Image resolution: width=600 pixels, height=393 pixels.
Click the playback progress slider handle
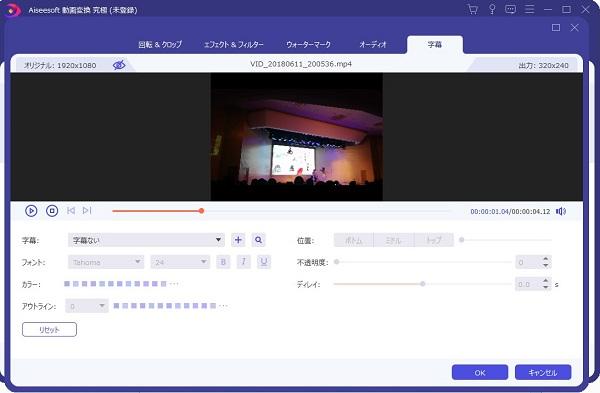click(x=201, y=211)
